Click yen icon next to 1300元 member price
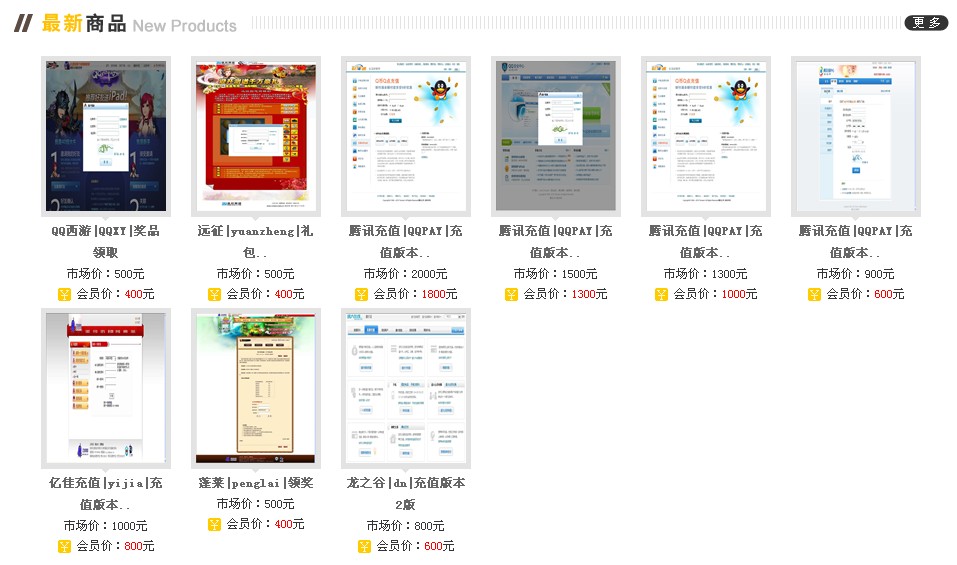Screen dimensions: 957x565 (511, 294)
